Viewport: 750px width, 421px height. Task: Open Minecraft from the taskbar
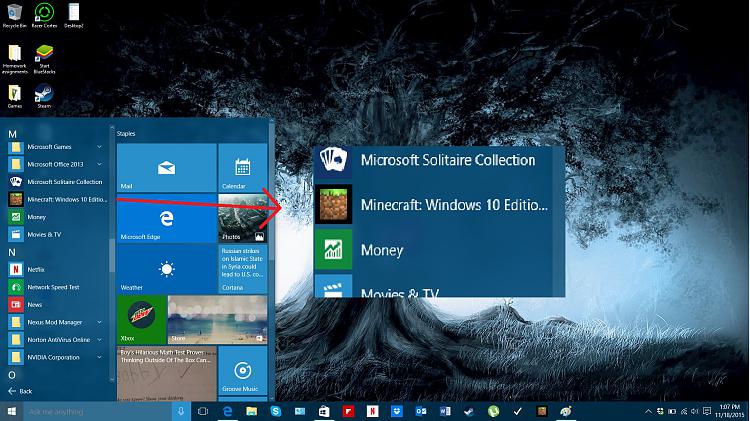pos(541,411)
